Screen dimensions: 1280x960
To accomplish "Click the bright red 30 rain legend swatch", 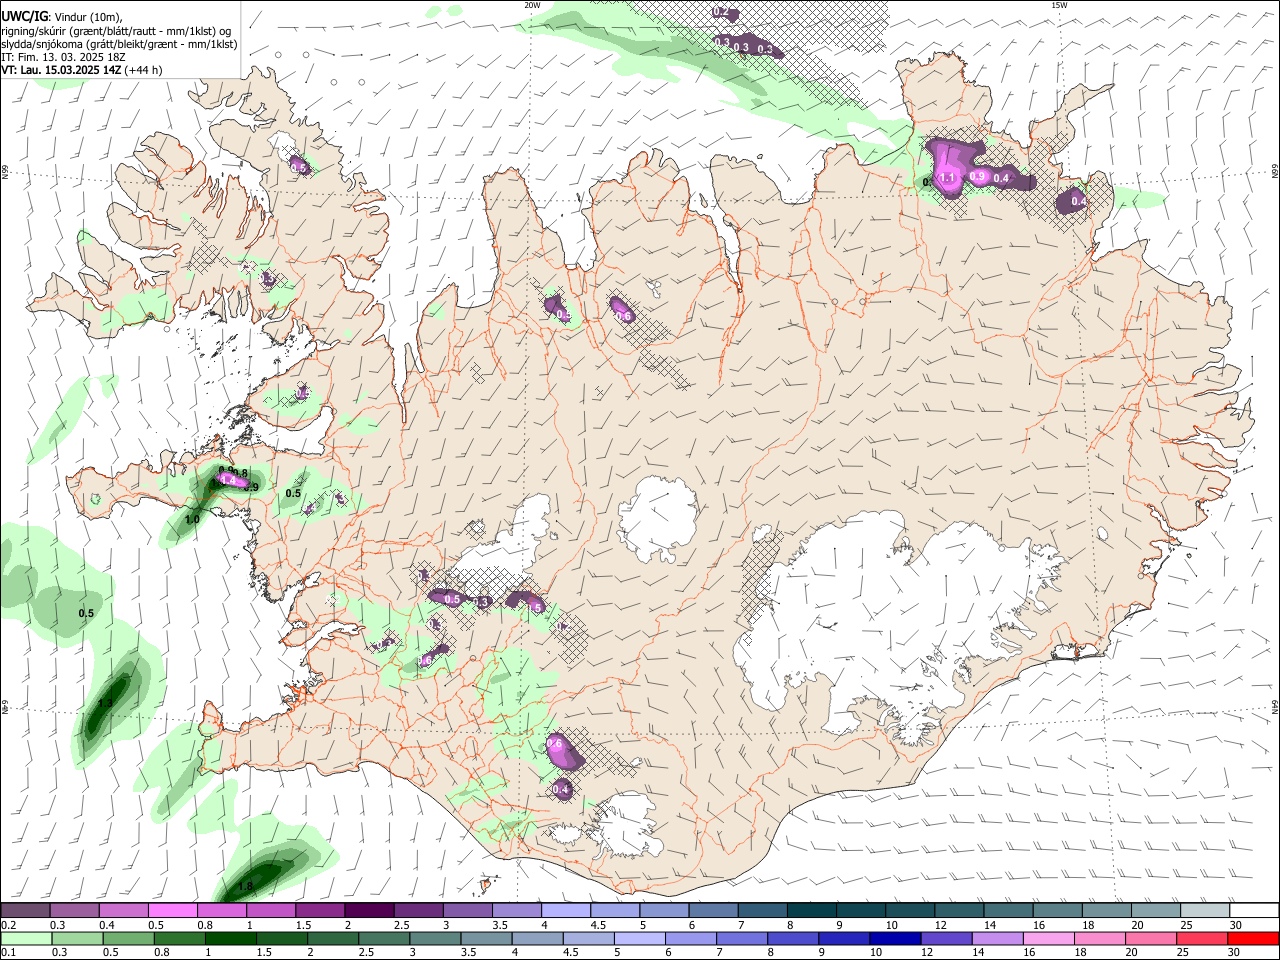I will 1253,938.
